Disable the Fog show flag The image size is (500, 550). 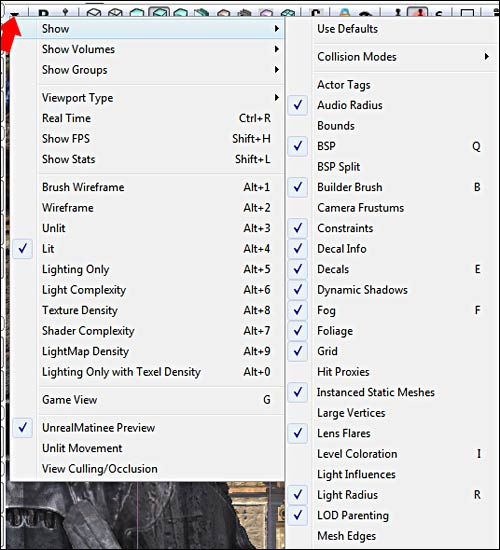coord(393,310)
